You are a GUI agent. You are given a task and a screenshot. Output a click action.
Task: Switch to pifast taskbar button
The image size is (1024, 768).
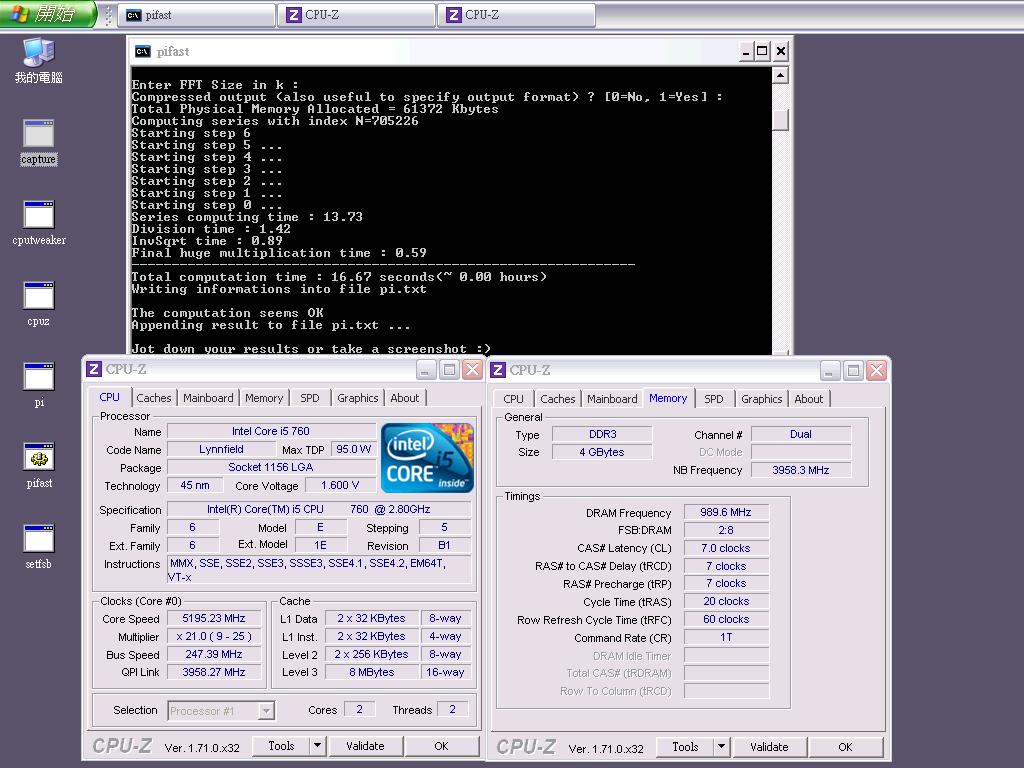coord(197,15)
